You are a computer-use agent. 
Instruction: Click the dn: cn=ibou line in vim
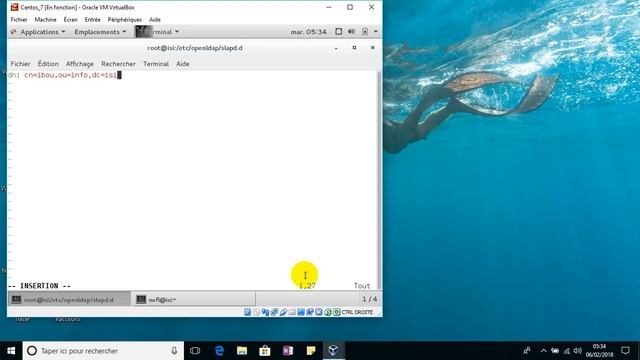tap(64, 75)
